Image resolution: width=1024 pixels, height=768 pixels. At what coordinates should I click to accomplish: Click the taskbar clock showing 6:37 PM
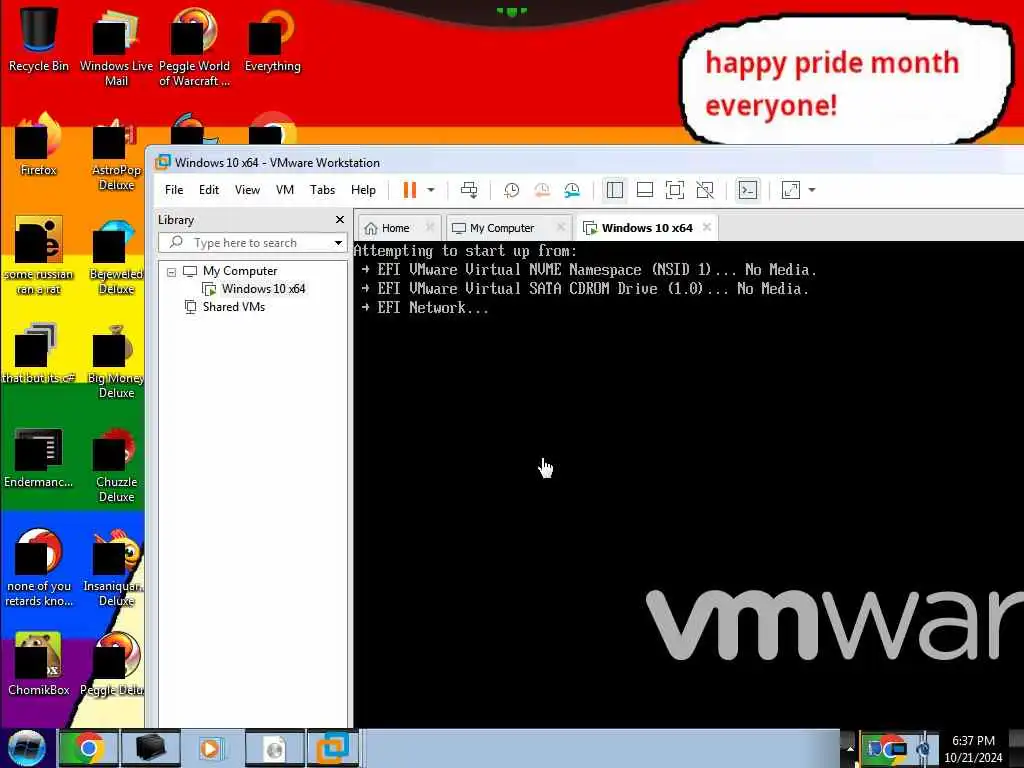point(973,748)
